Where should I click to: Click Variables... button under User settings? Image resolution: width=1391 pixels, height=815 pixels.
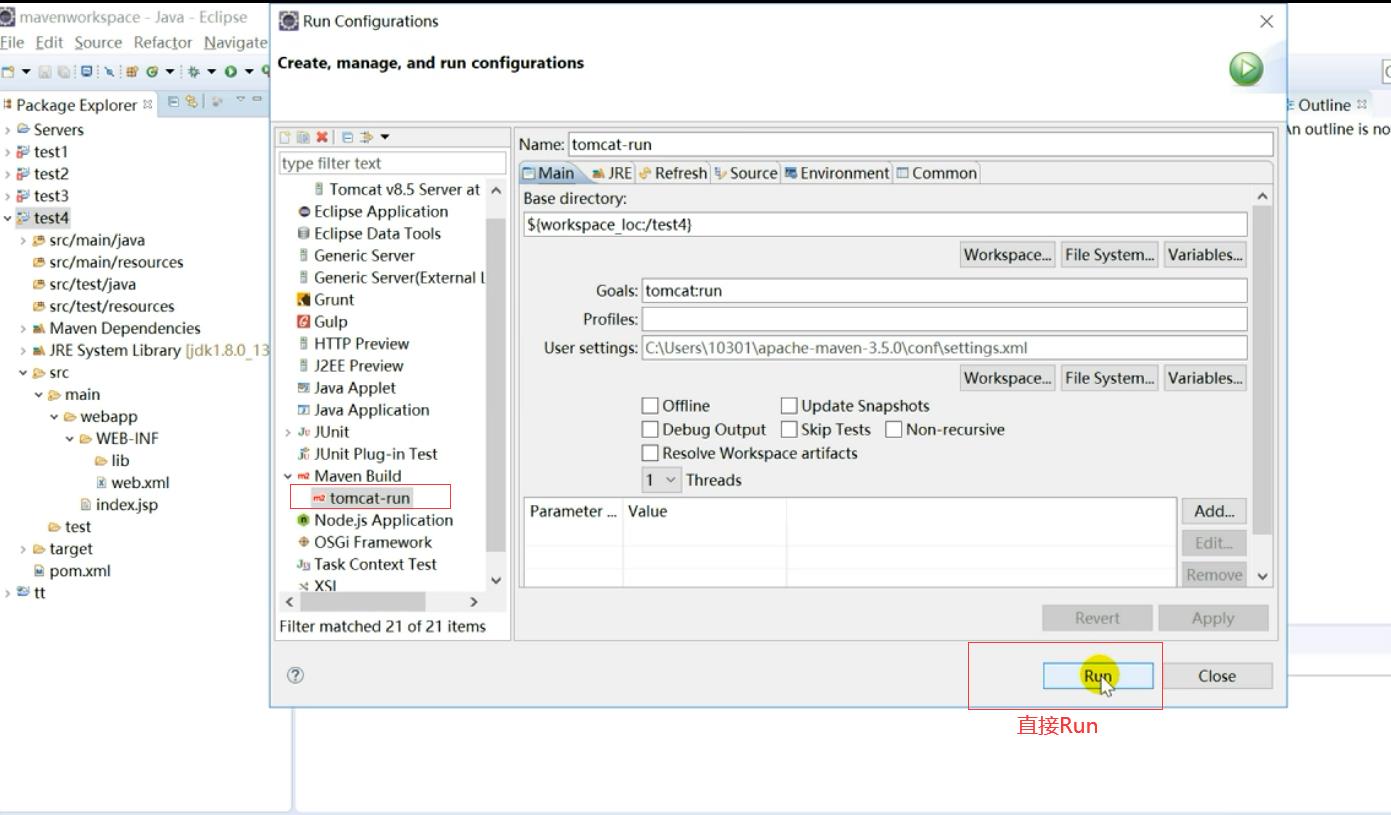coord(1205,378)
